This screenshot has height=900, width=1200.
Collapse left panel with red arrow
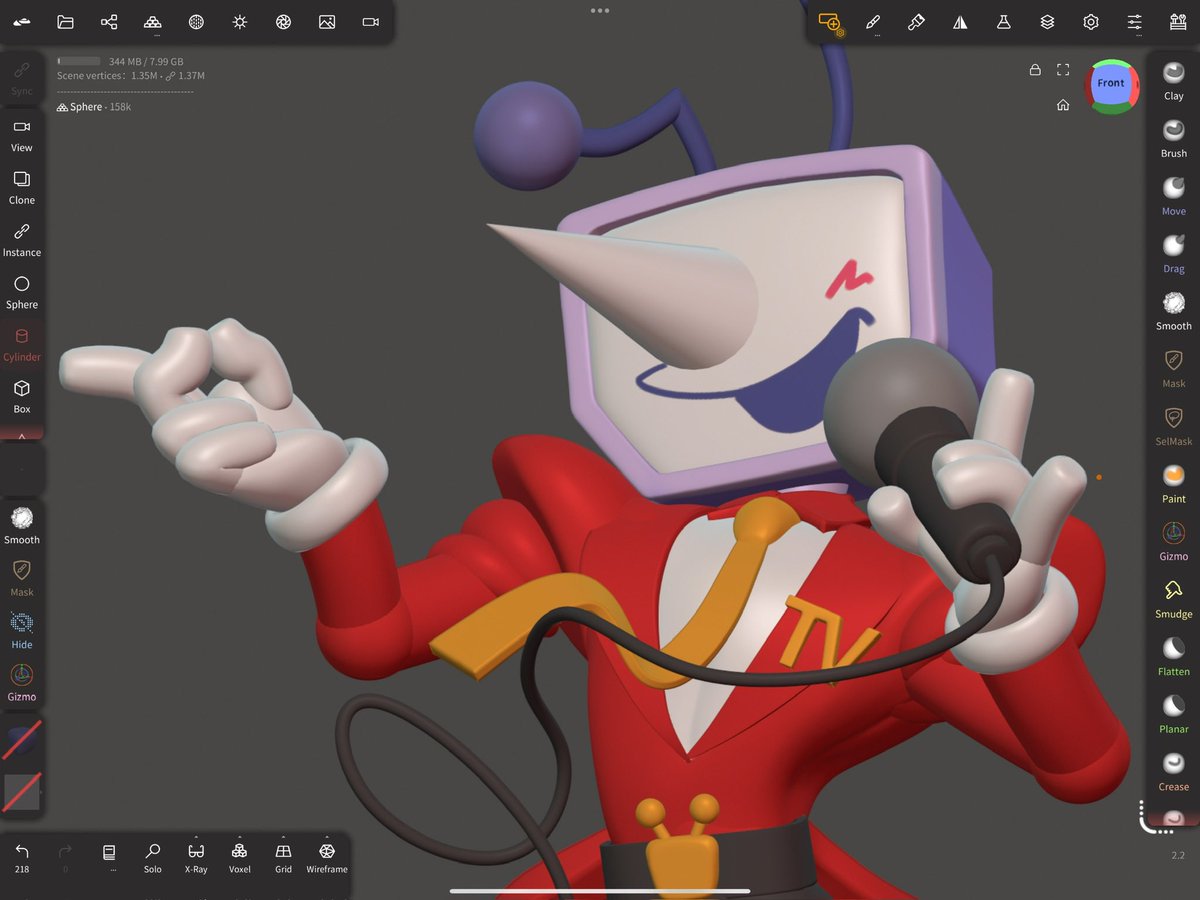(x=22, y=436)
